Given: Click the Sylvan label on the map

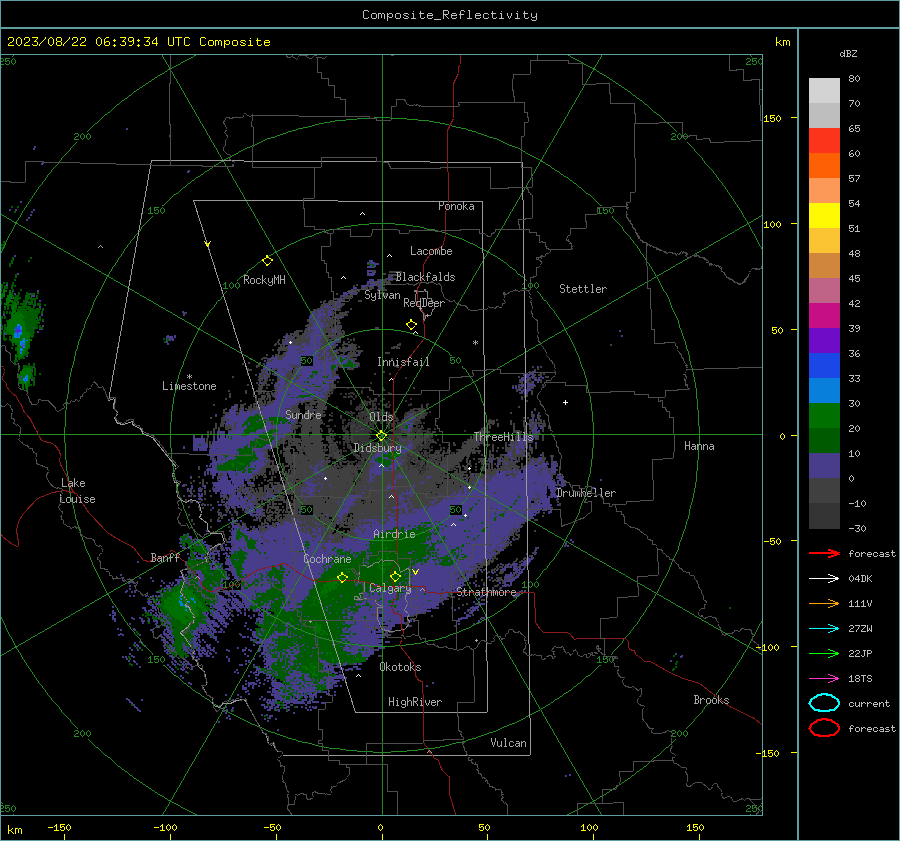Looking at the screenshot, I should [382, 295].
